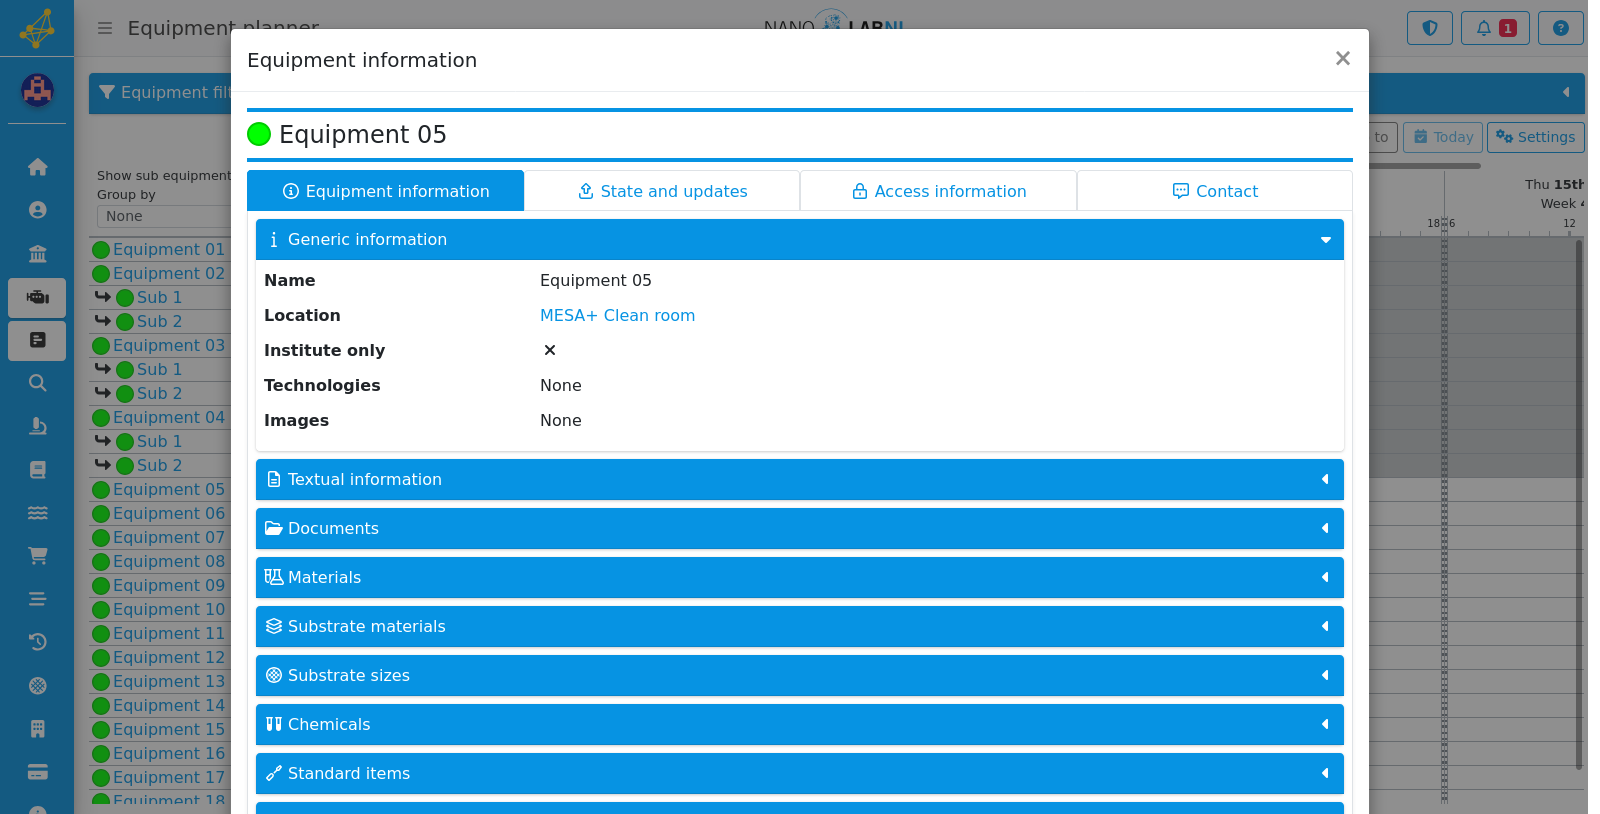The image size is (1600, 814).
Task: Open the user profile sidebar icon
Action: [37, 210]
